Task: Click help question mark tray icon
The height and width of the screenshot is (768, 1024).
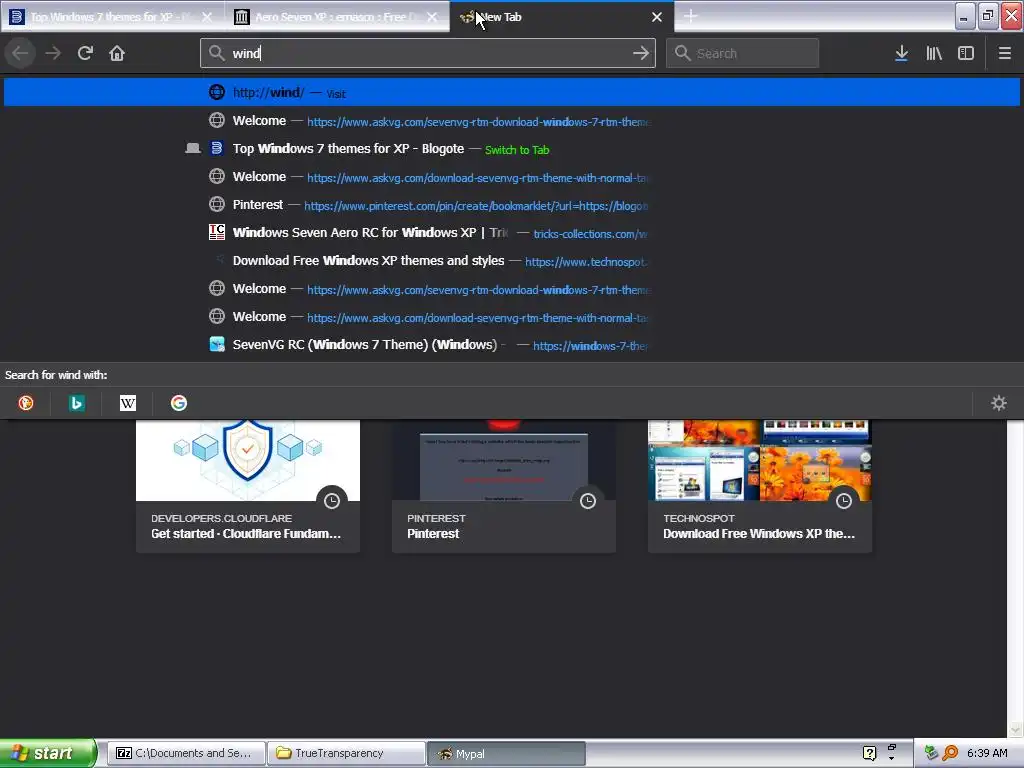Action: click(869, 753)
